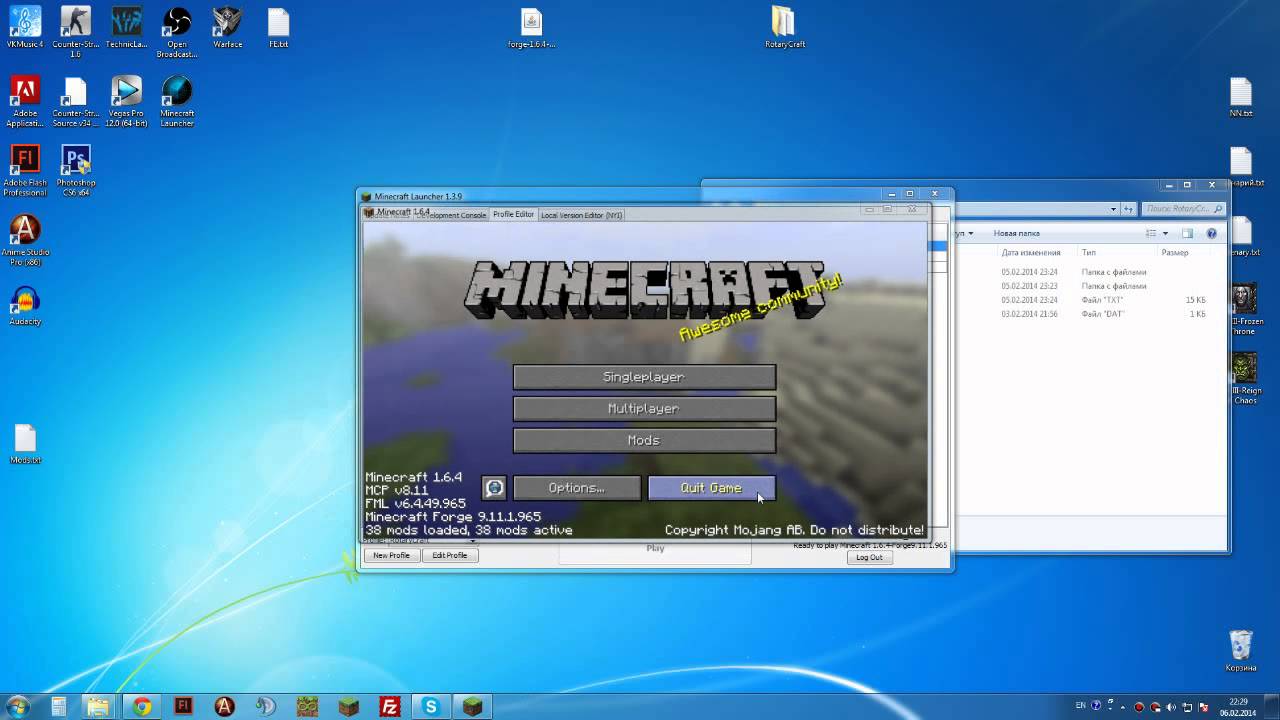Click the Skype taskbar icon
Viewport: 1280px width, 720px height.
click(431, 706)
